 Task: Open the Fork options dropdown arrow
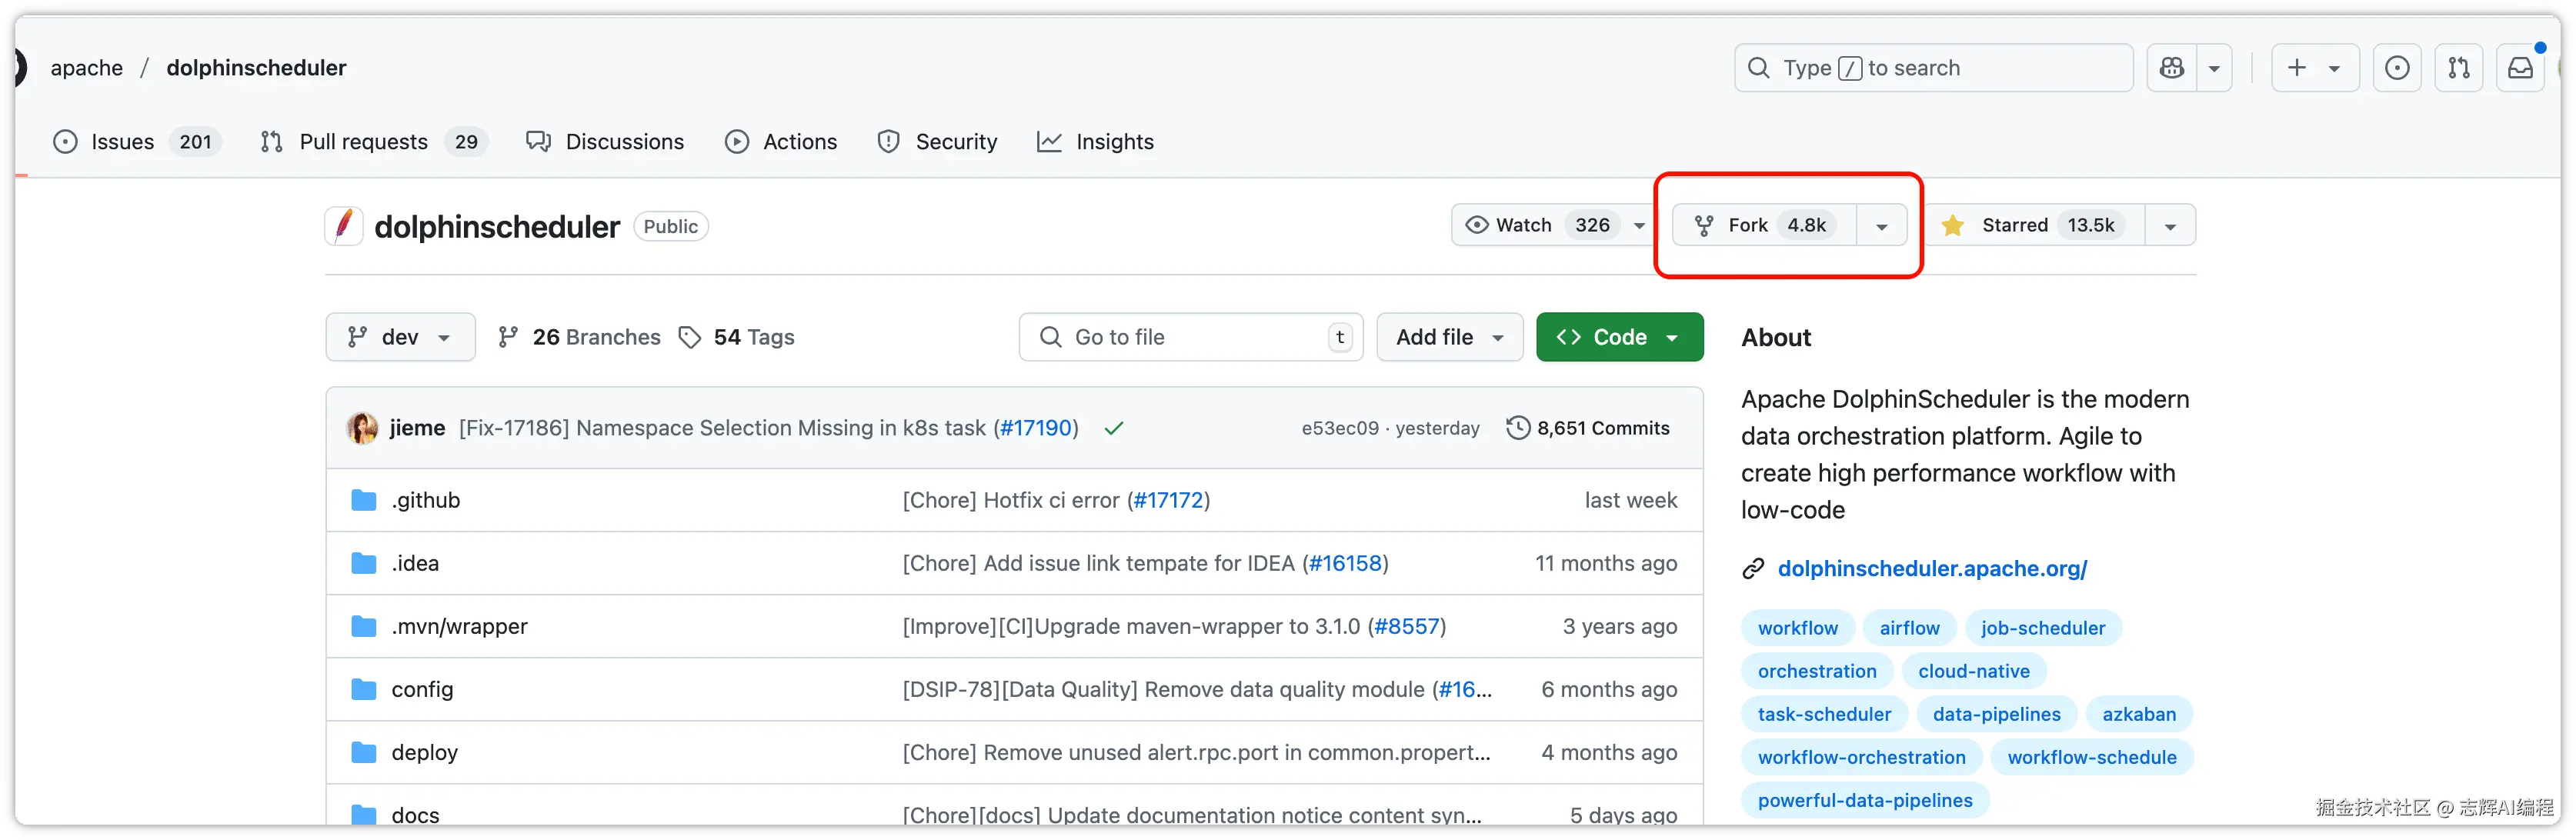coord(1881,226)
